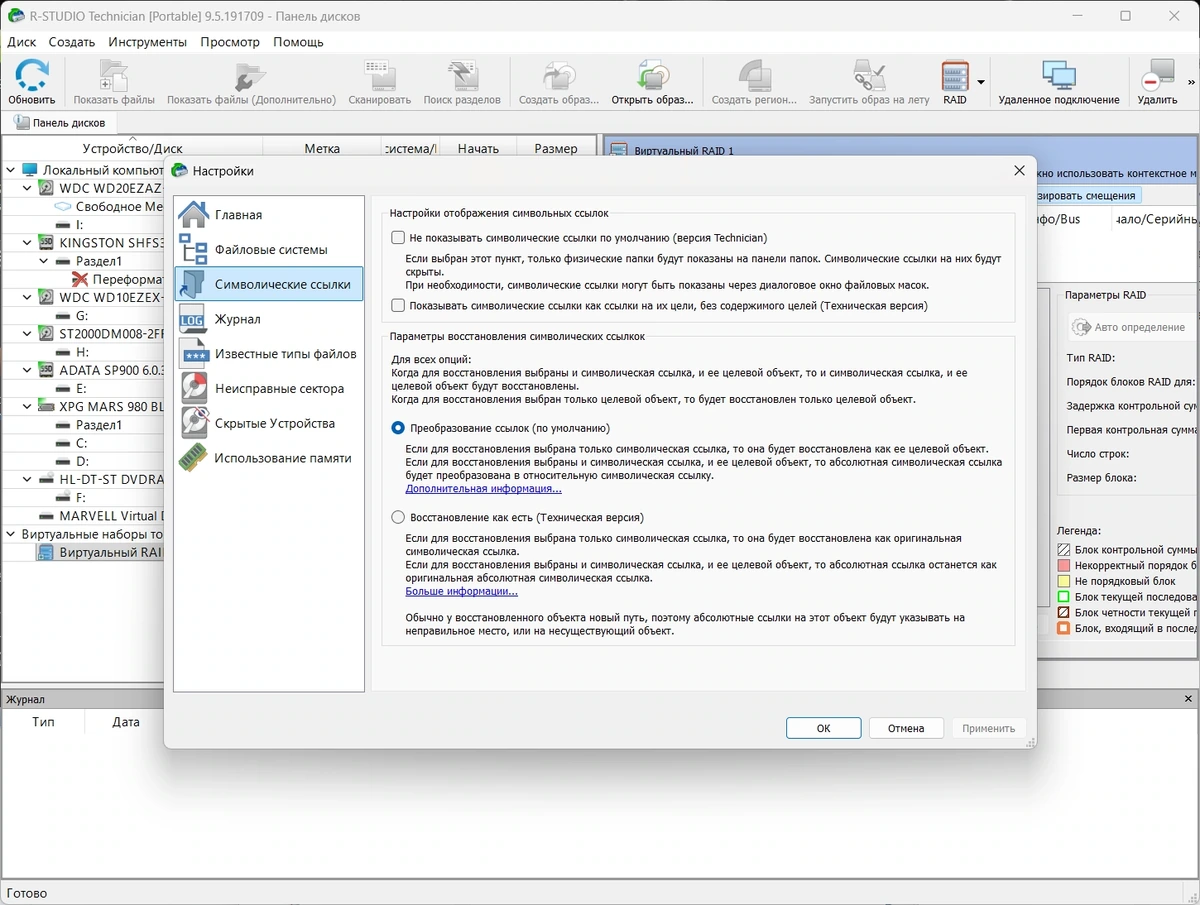Collapse the WDC WD10EZEX disk node

28,297
